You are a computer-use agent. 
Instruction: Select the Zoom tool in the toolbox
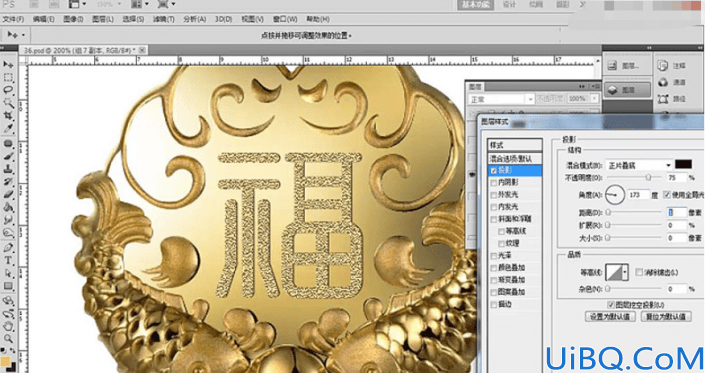(x=8, y=338)
